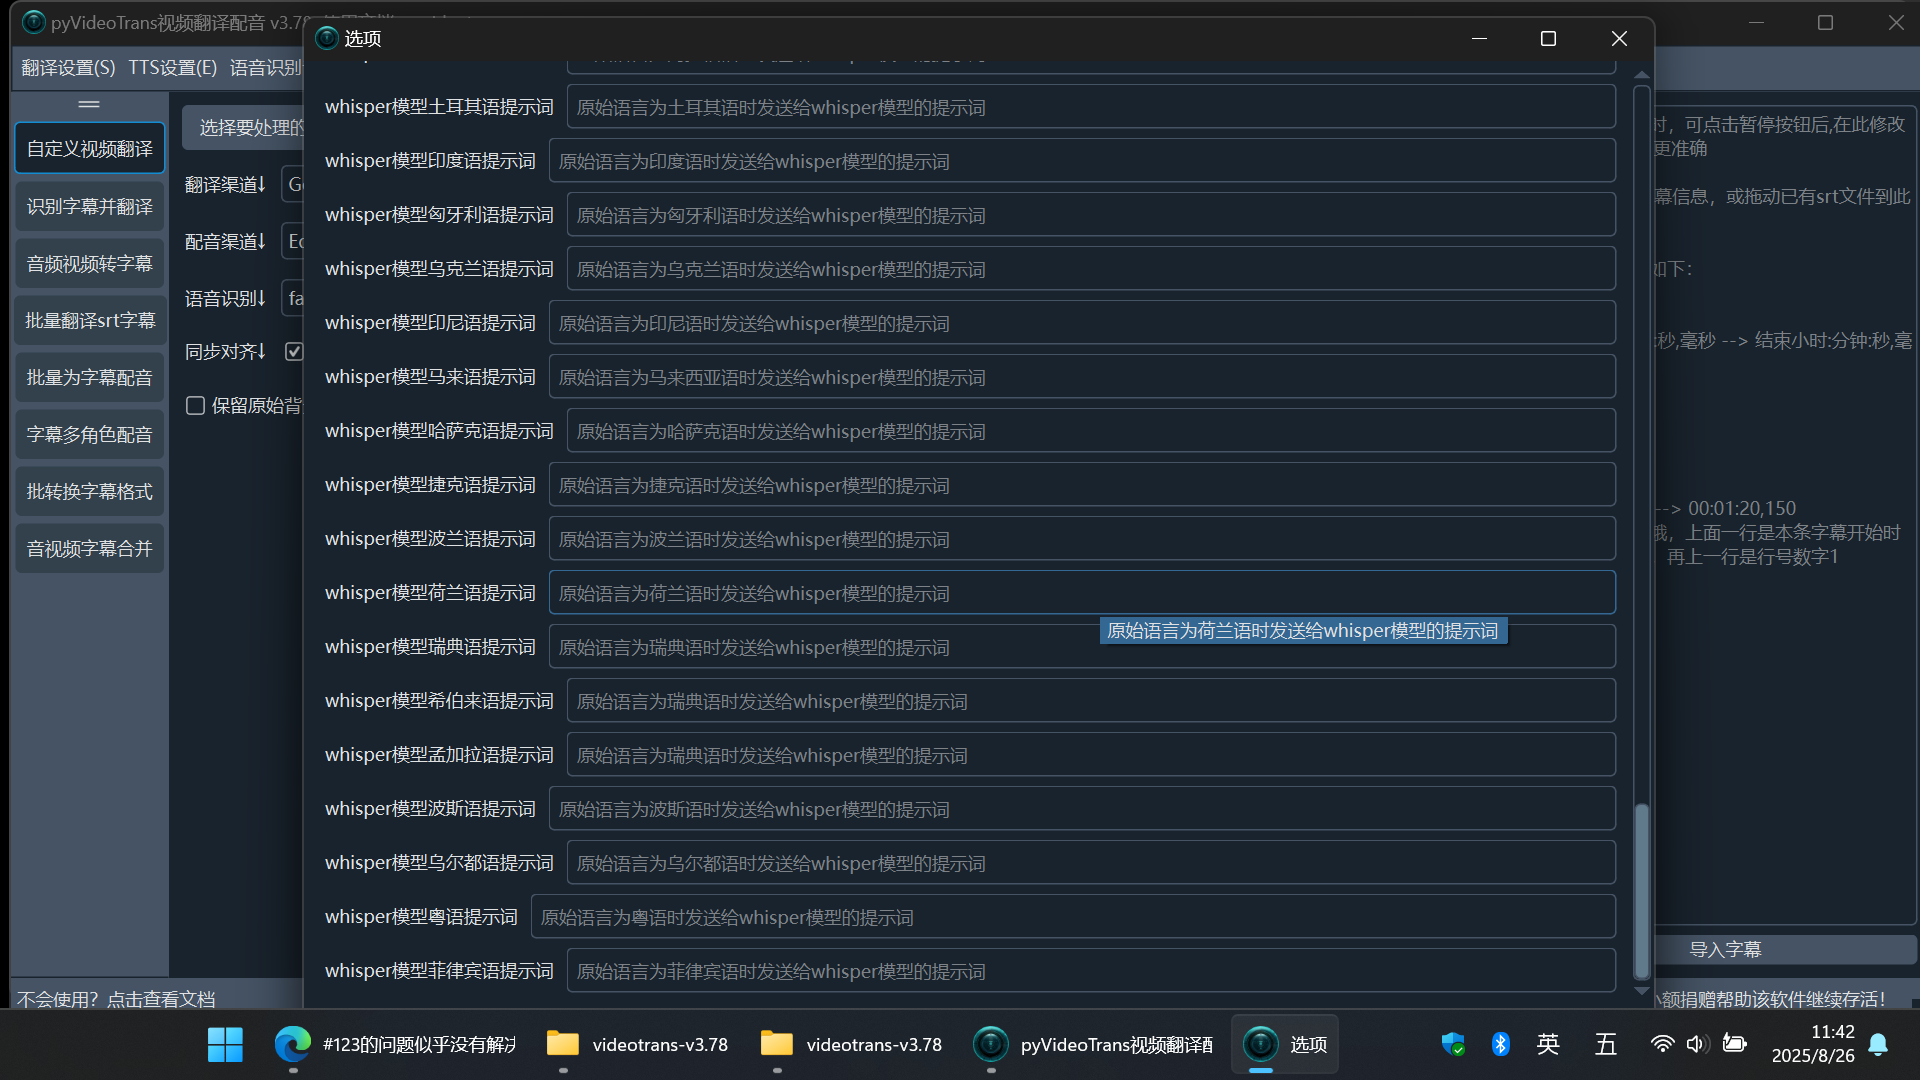Open the Windows Start menu
1920x1080 pixels.
pyautogui.click(x=225, y=1045)
